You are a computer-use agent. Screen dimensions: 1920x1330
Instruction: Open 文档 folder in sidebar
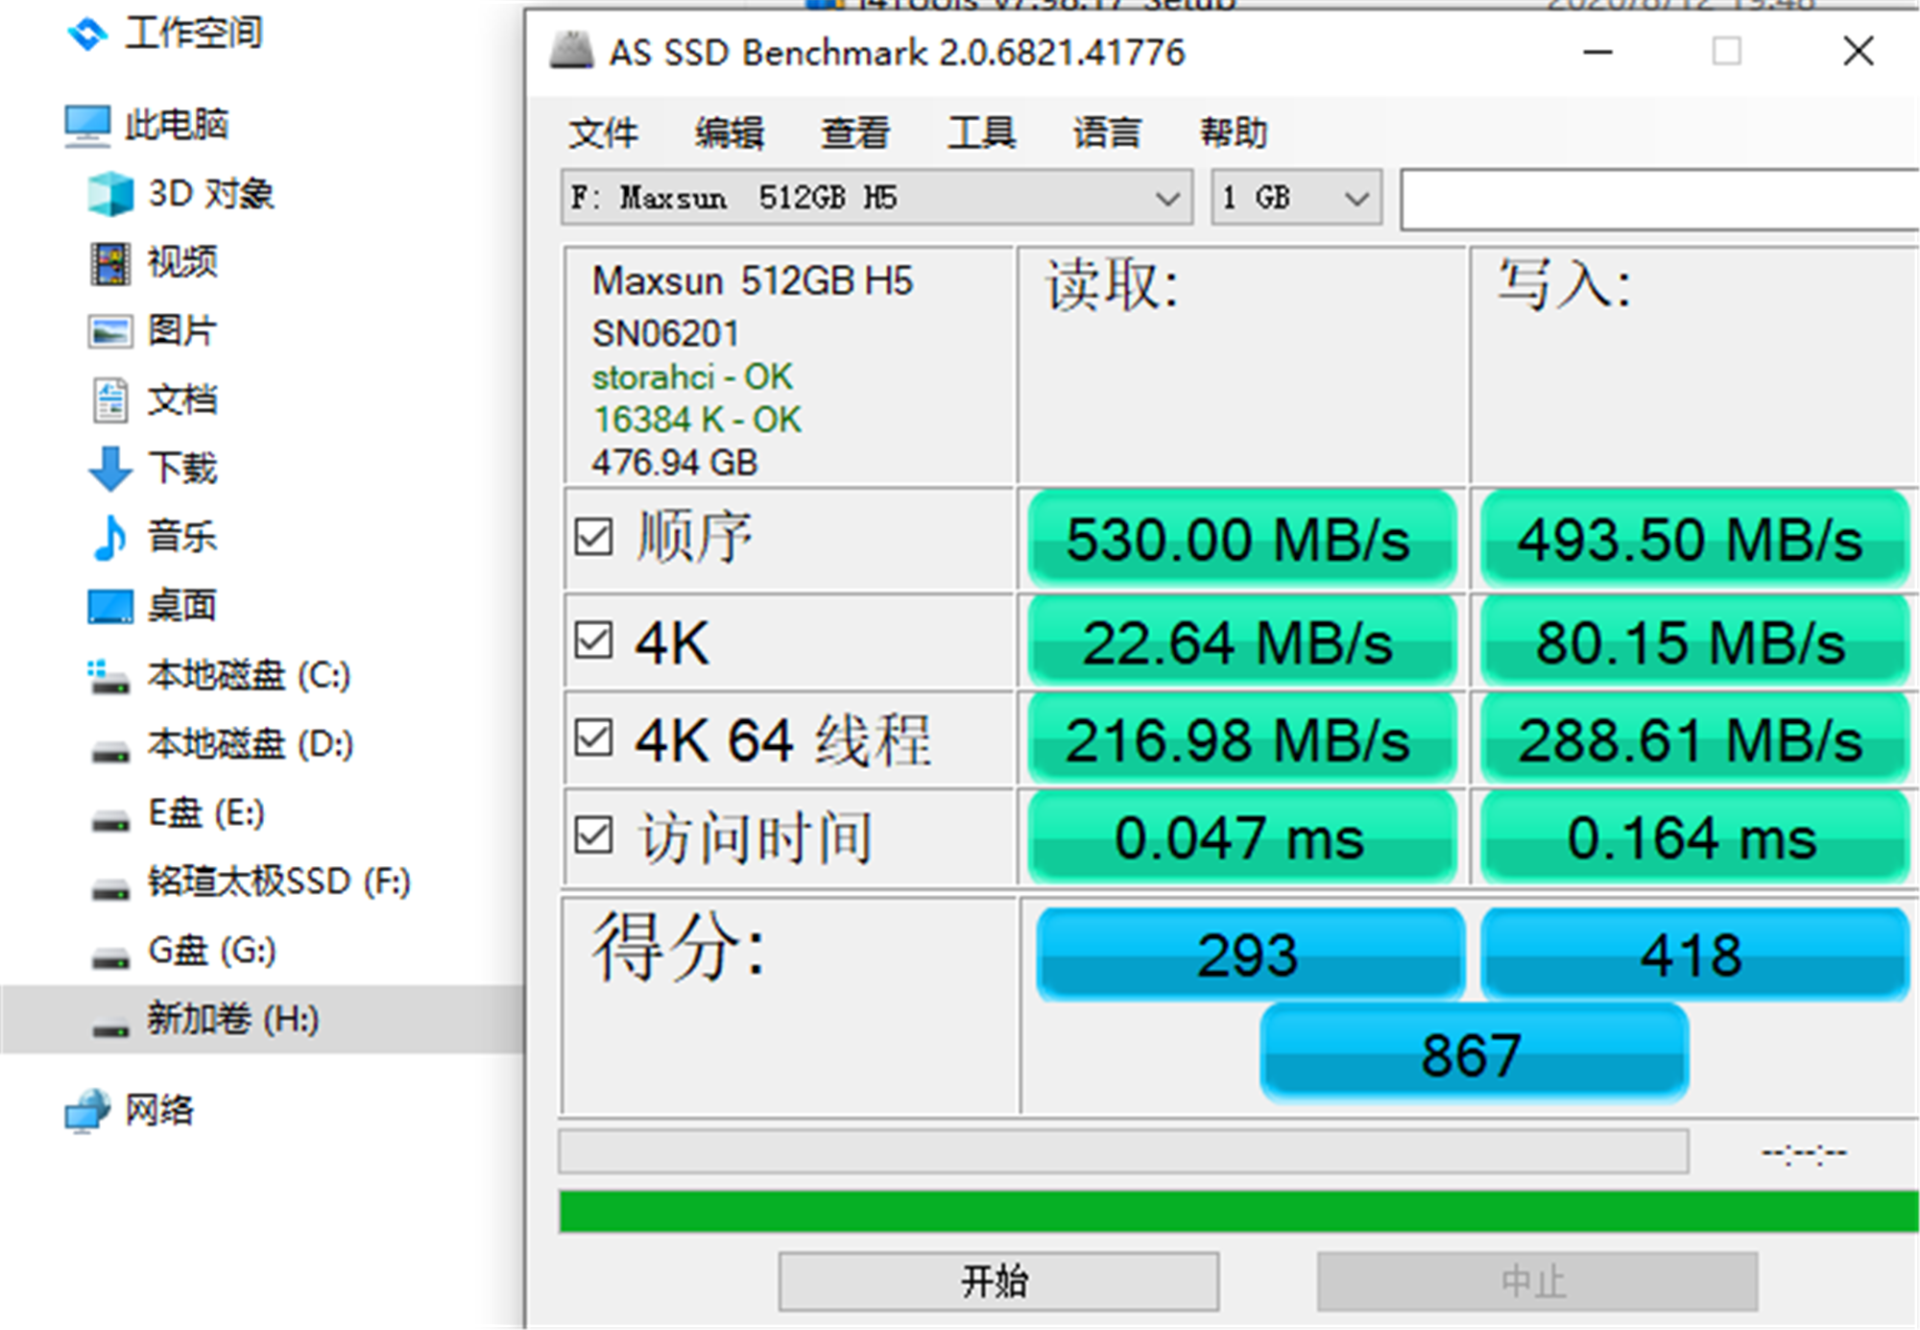tap(182, 400)
